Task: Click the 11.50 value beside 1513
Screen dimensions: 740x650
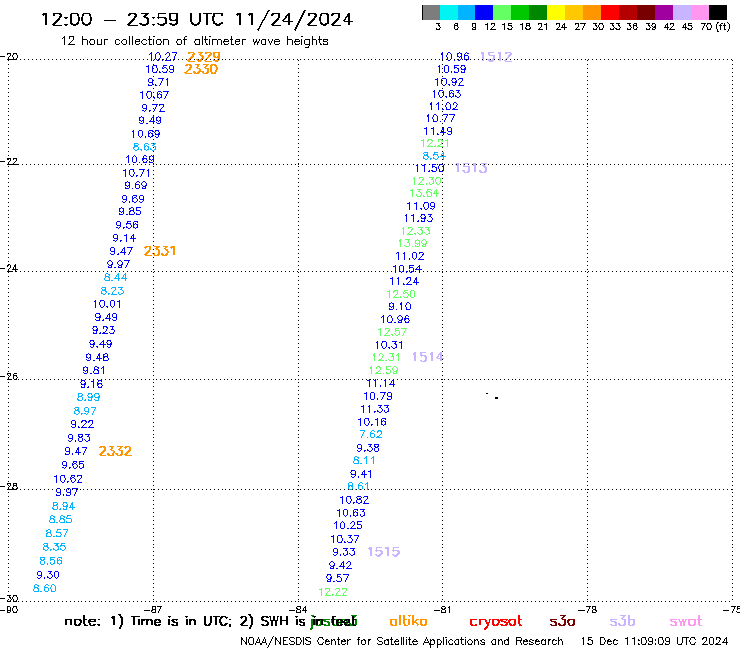Action: point(429,168)
